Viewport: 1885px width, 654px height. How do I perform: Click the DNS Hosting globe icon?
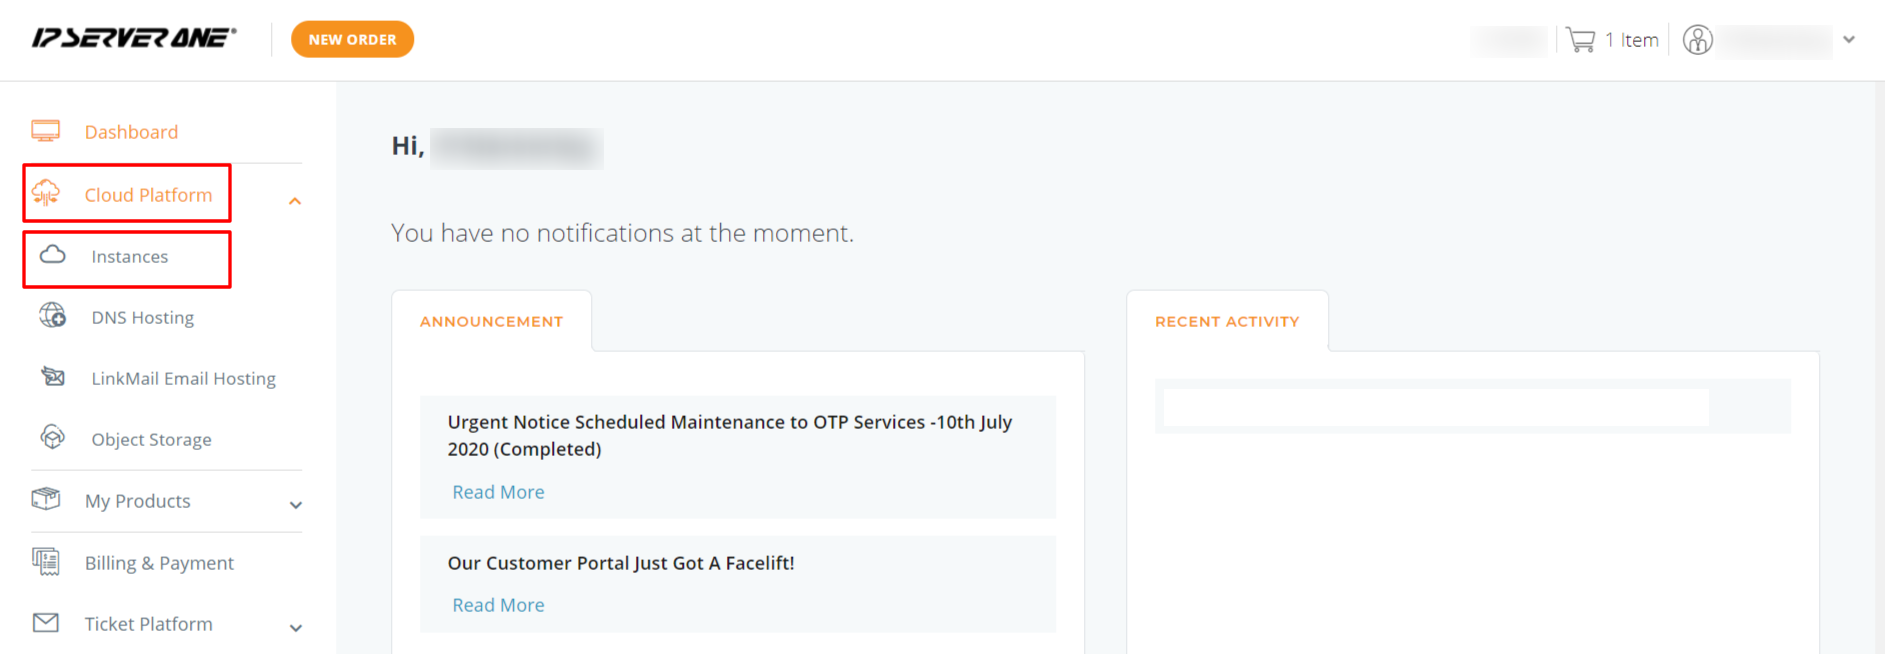(x=53, y=316)
